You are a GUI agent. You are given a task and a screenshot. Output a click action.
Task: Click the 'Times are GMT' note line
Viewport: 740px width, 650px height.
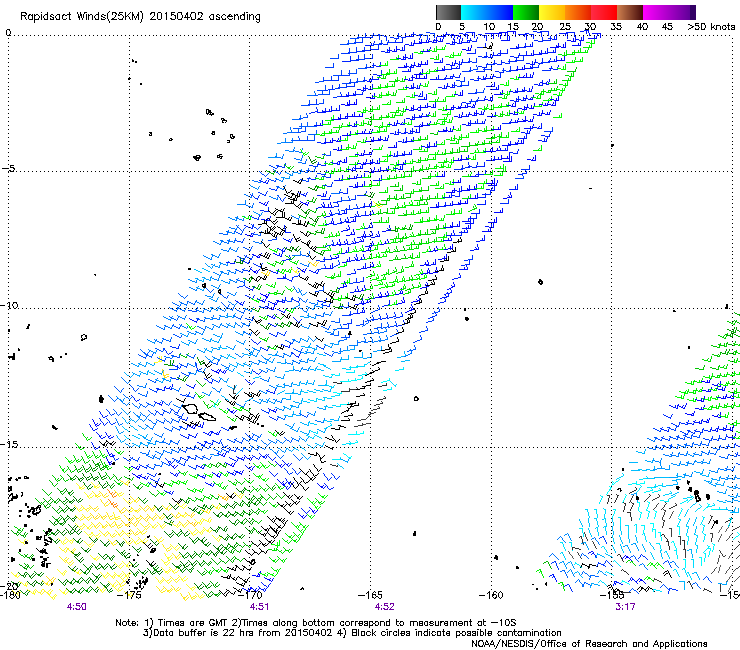tap(316, 623)
